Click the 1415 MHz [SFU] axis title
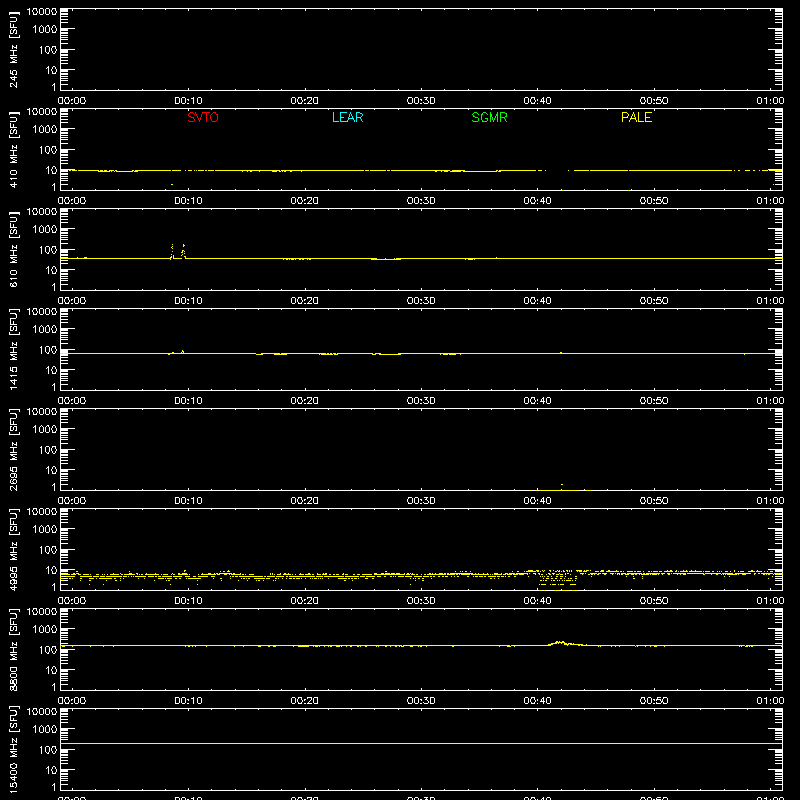The image size is (800, 800). click(13, 349)
